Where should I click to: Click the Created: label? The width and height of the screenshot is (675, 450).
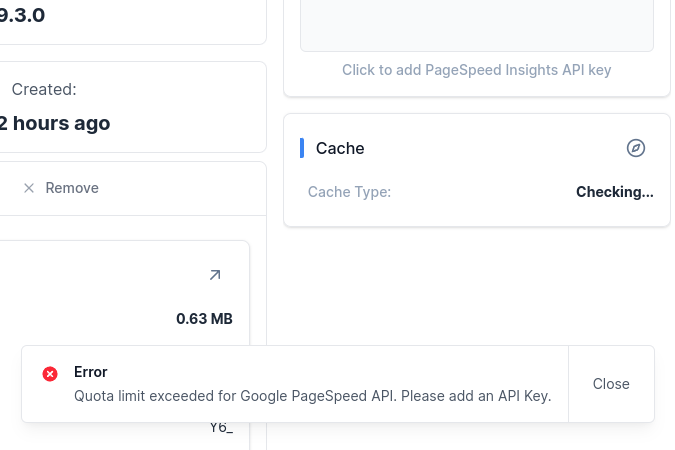pos(44,89)
